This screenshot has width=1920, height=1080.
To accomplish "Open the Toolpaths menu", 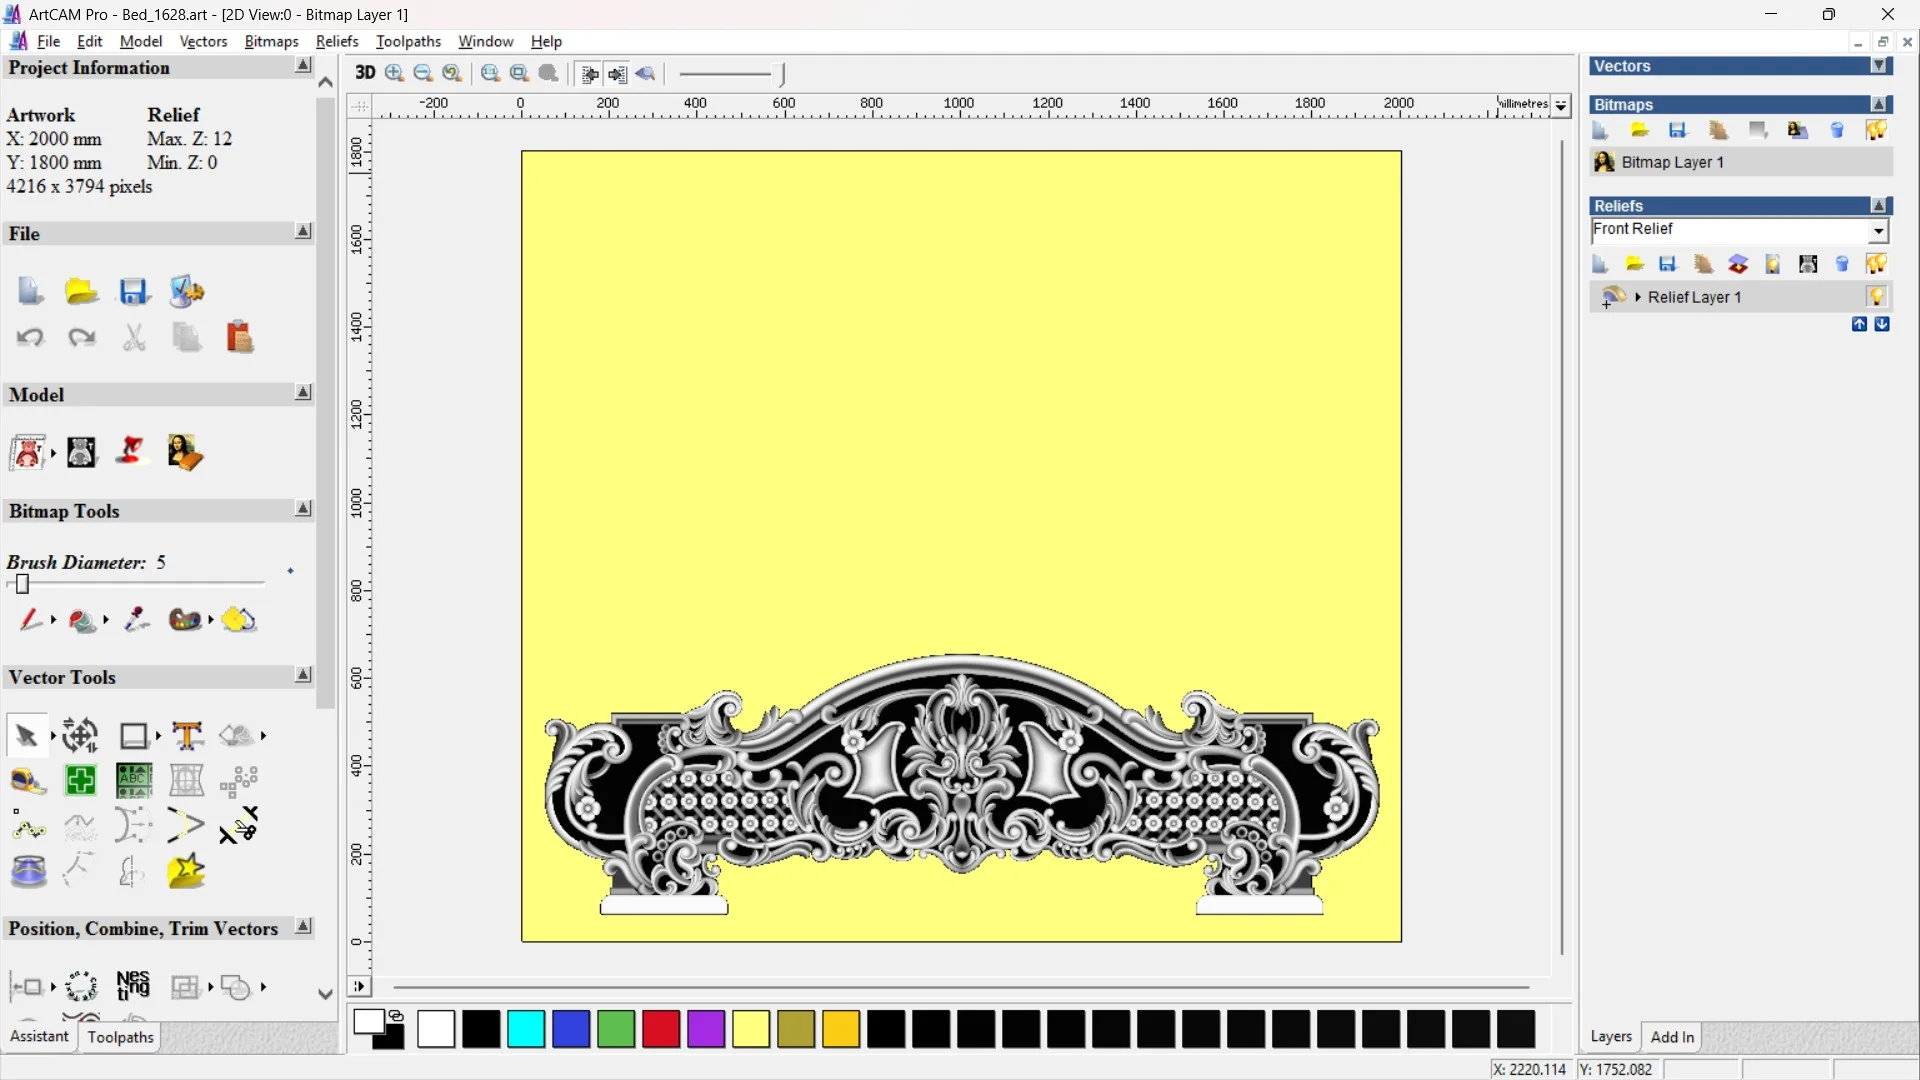I will click(408, 41).
